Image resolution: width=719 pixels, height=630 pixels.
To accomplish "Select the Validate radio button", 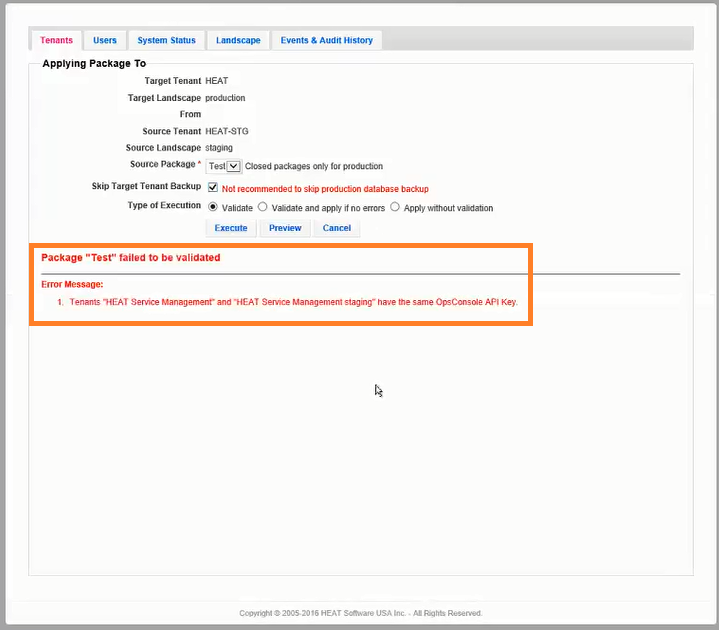I will [212, 207].
